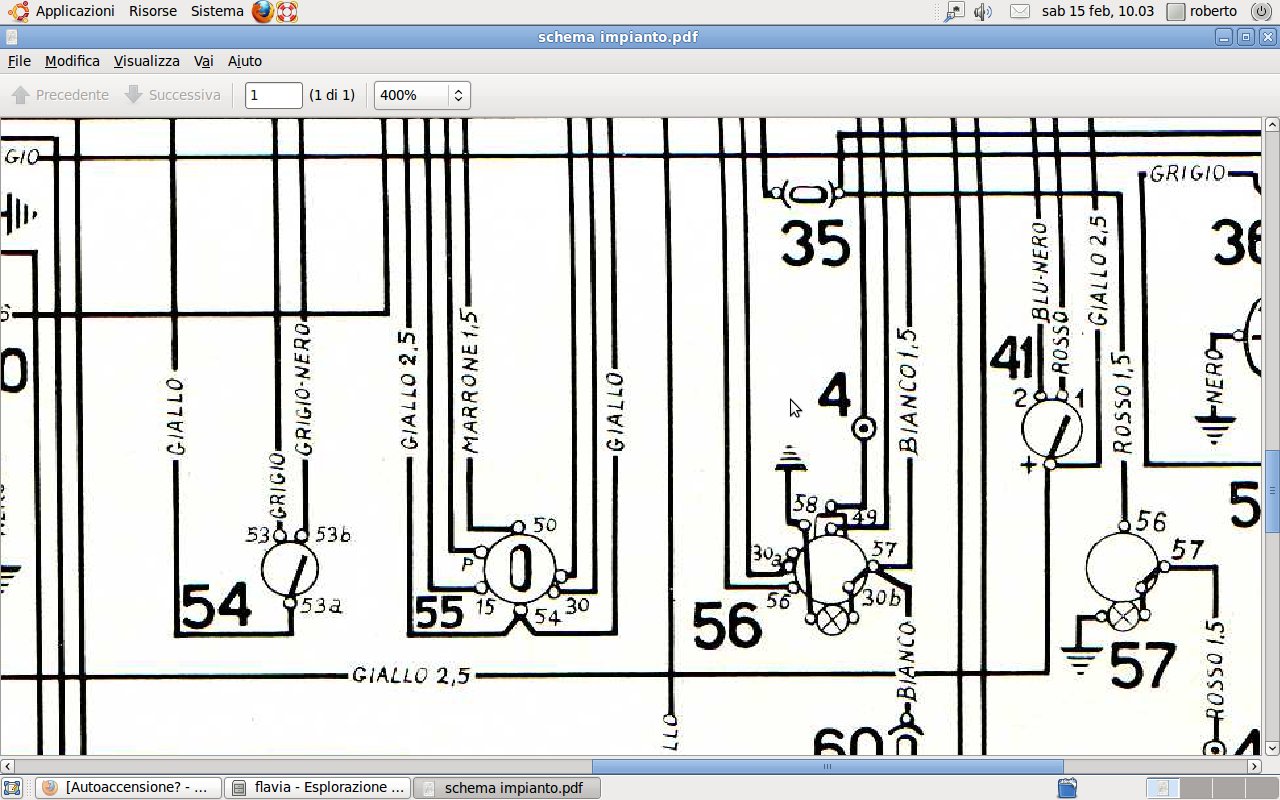Click the vertical scrollbar up arrow
This screenshot has height=800, width=1280.
1271,126
